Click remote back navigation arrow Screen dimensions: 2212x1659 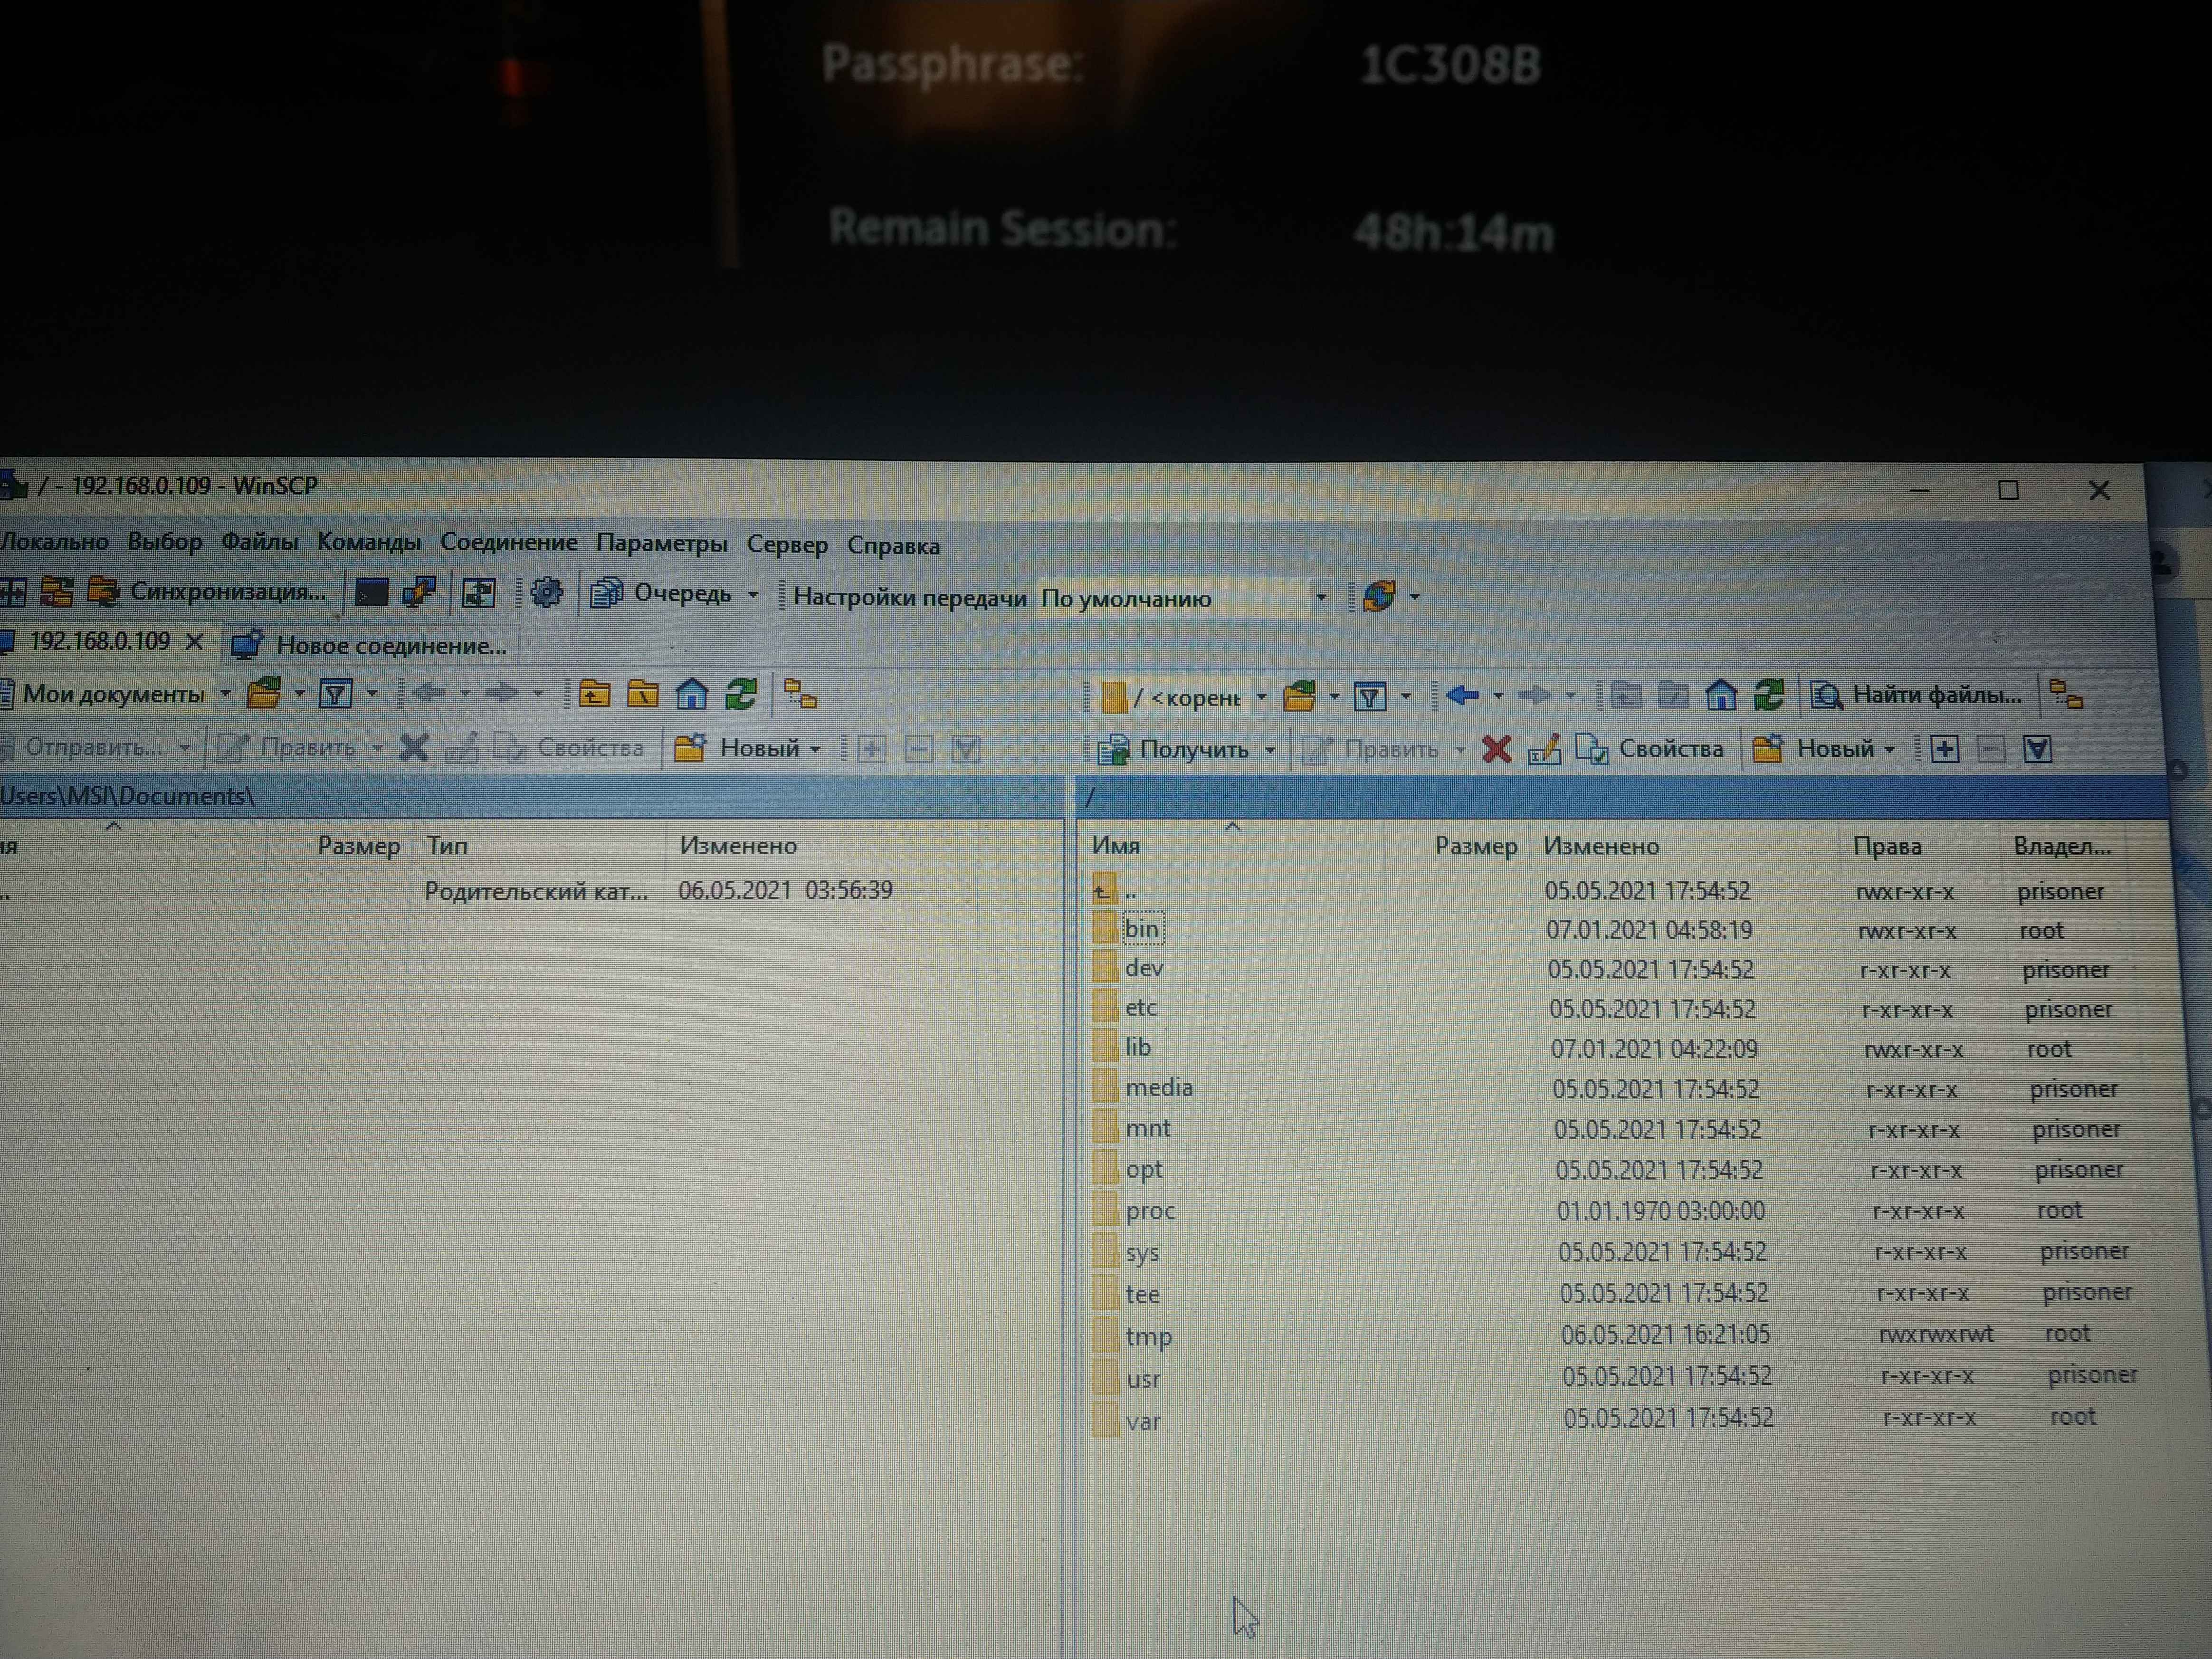coord(1463,695)
